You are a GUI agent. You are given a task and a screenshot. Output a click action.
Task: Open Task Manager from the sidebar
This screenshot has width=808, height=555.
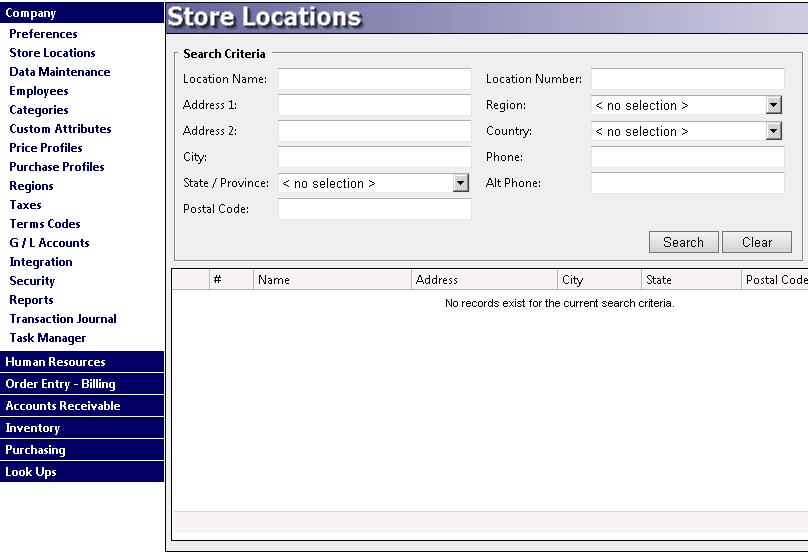tap(48, 338)
